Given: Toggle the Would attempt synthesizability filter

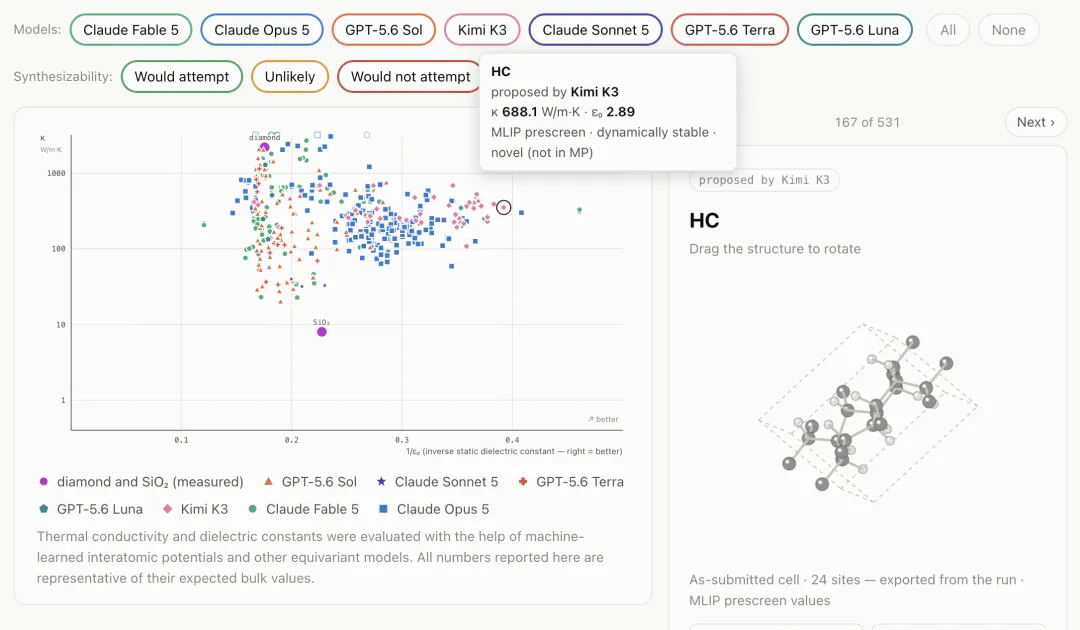Looking at the screenshot, I should (182, 76).
